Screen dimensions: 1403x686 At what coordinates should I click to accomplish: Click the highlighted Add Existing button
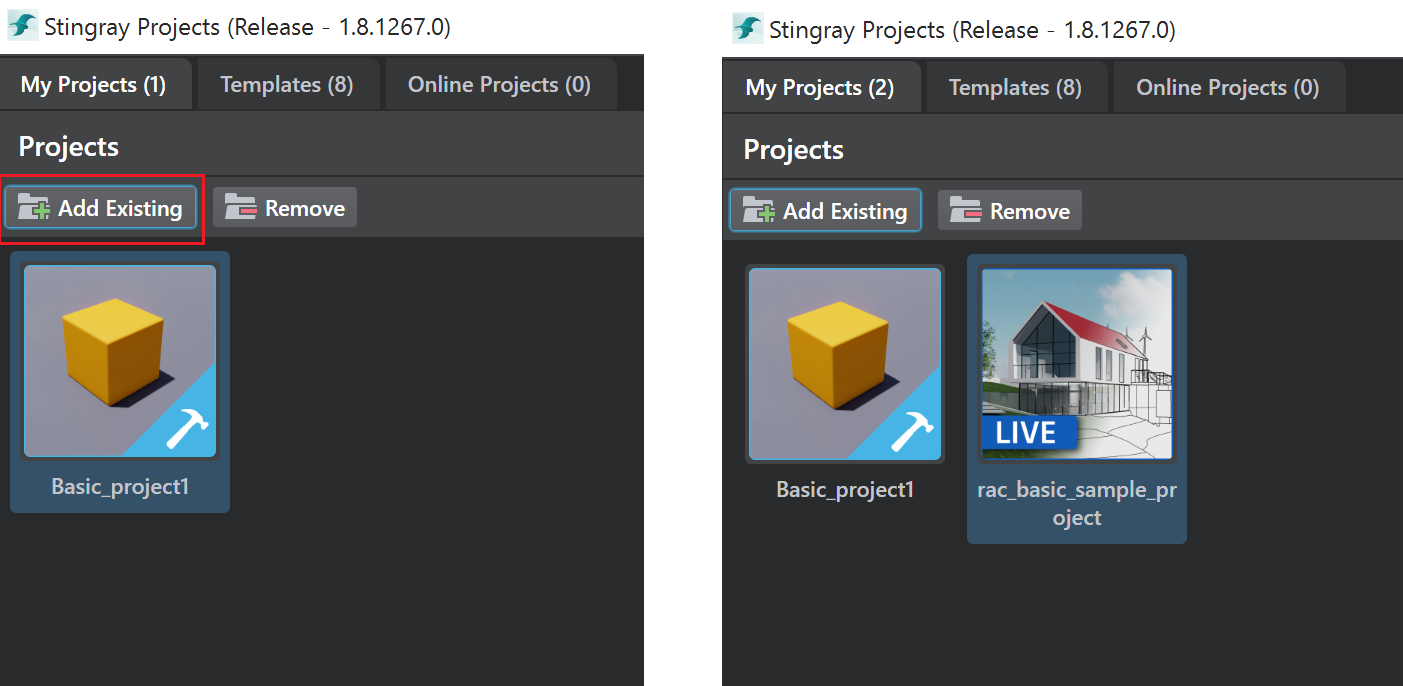[101, 207]
